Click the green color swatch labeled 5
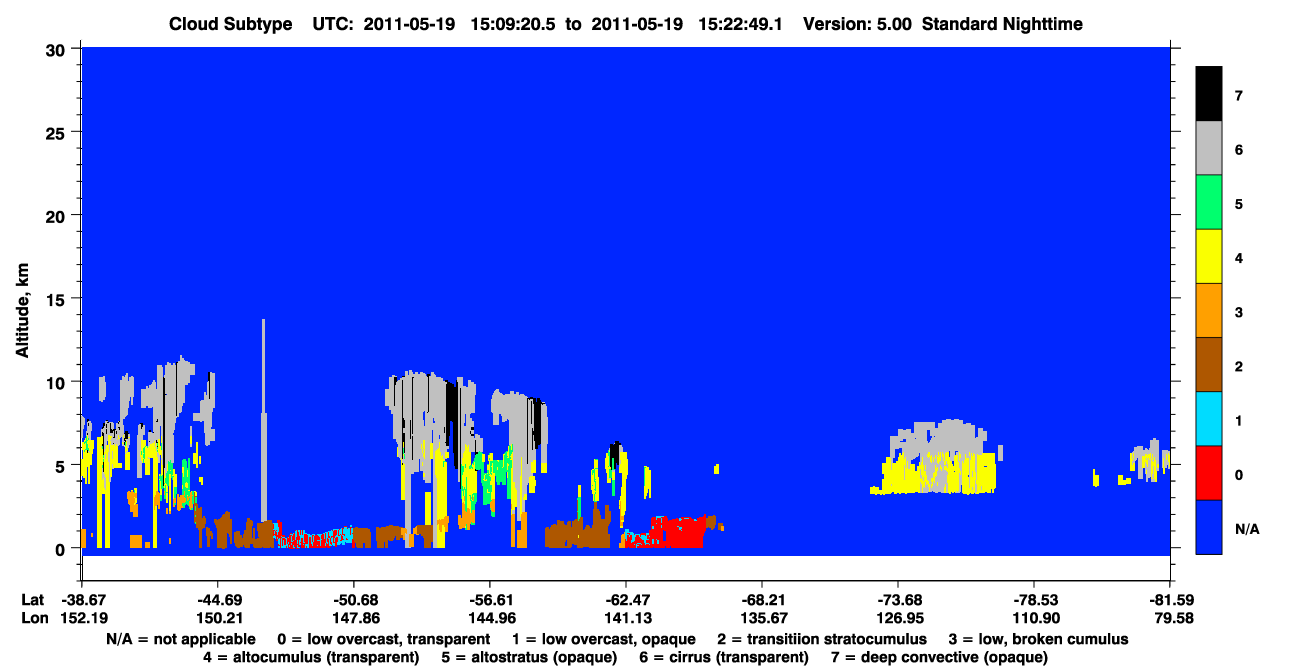This screenshot has width=1300, height=667. point(1209,203)
